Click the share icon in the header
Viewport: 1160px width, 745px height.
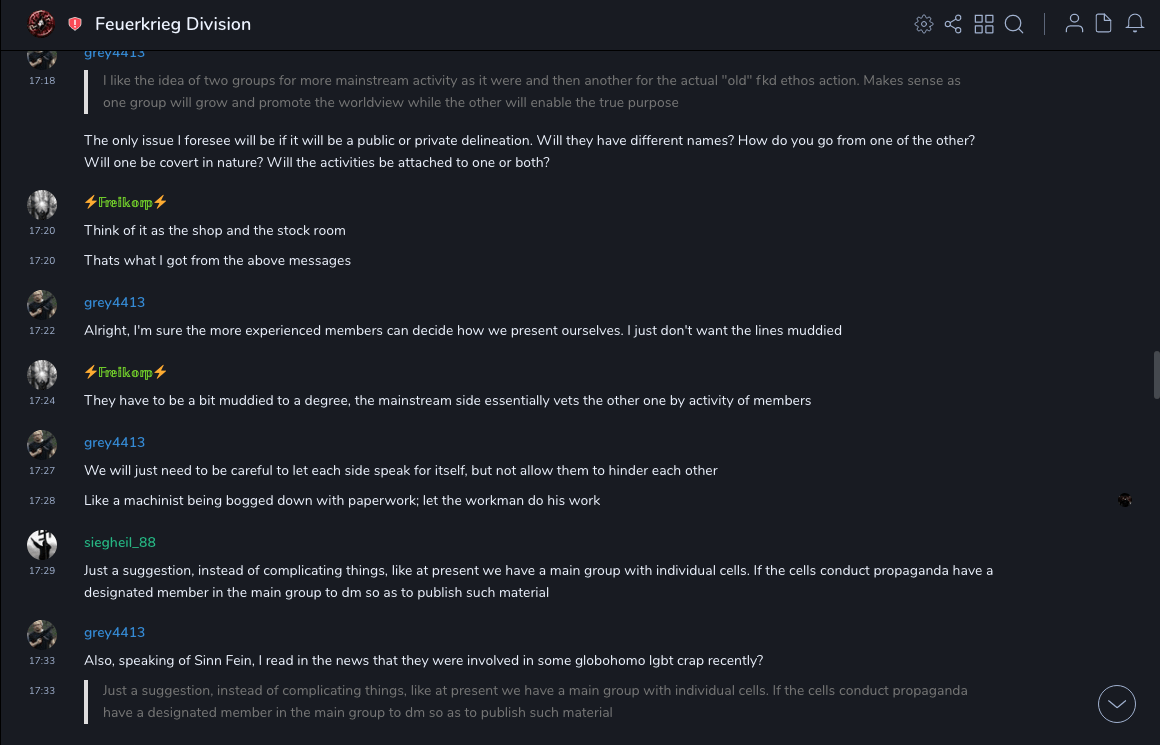(x=953, y=24)
